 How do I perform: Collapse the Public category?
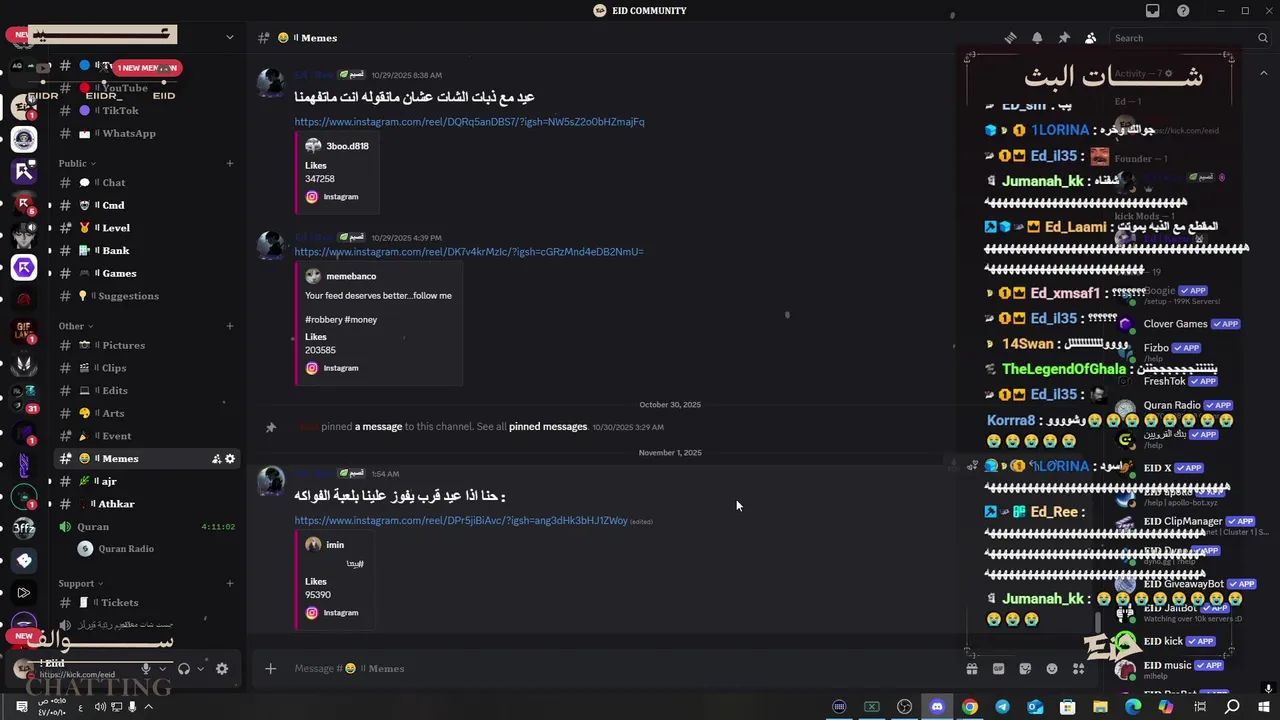(77, 163)
